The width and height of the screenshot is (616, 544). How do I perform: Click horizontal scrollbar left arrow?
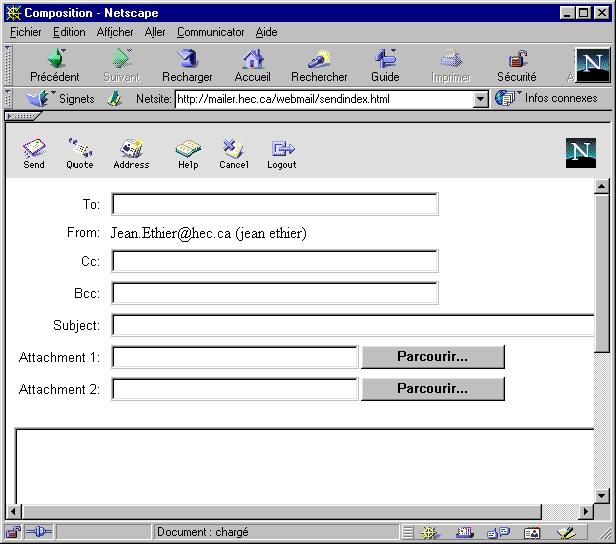(x=13, y=511)
